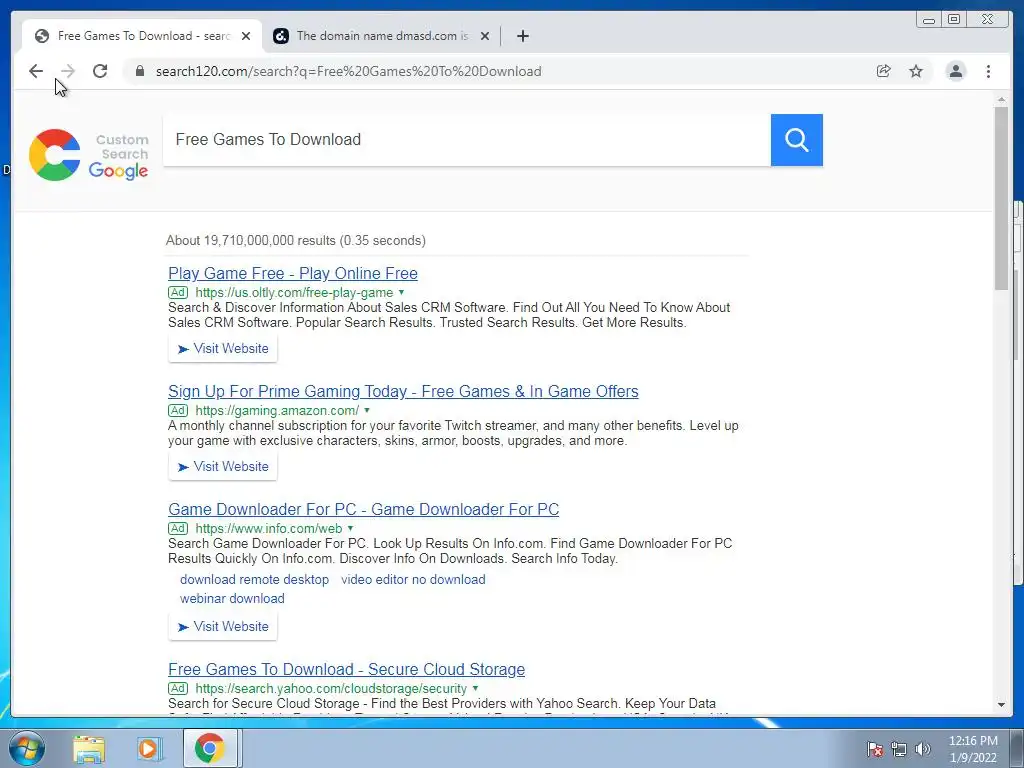Viewport: 1024px width, 768px height.
Task: Open the network status tray icon
Action: click(899, 749)
